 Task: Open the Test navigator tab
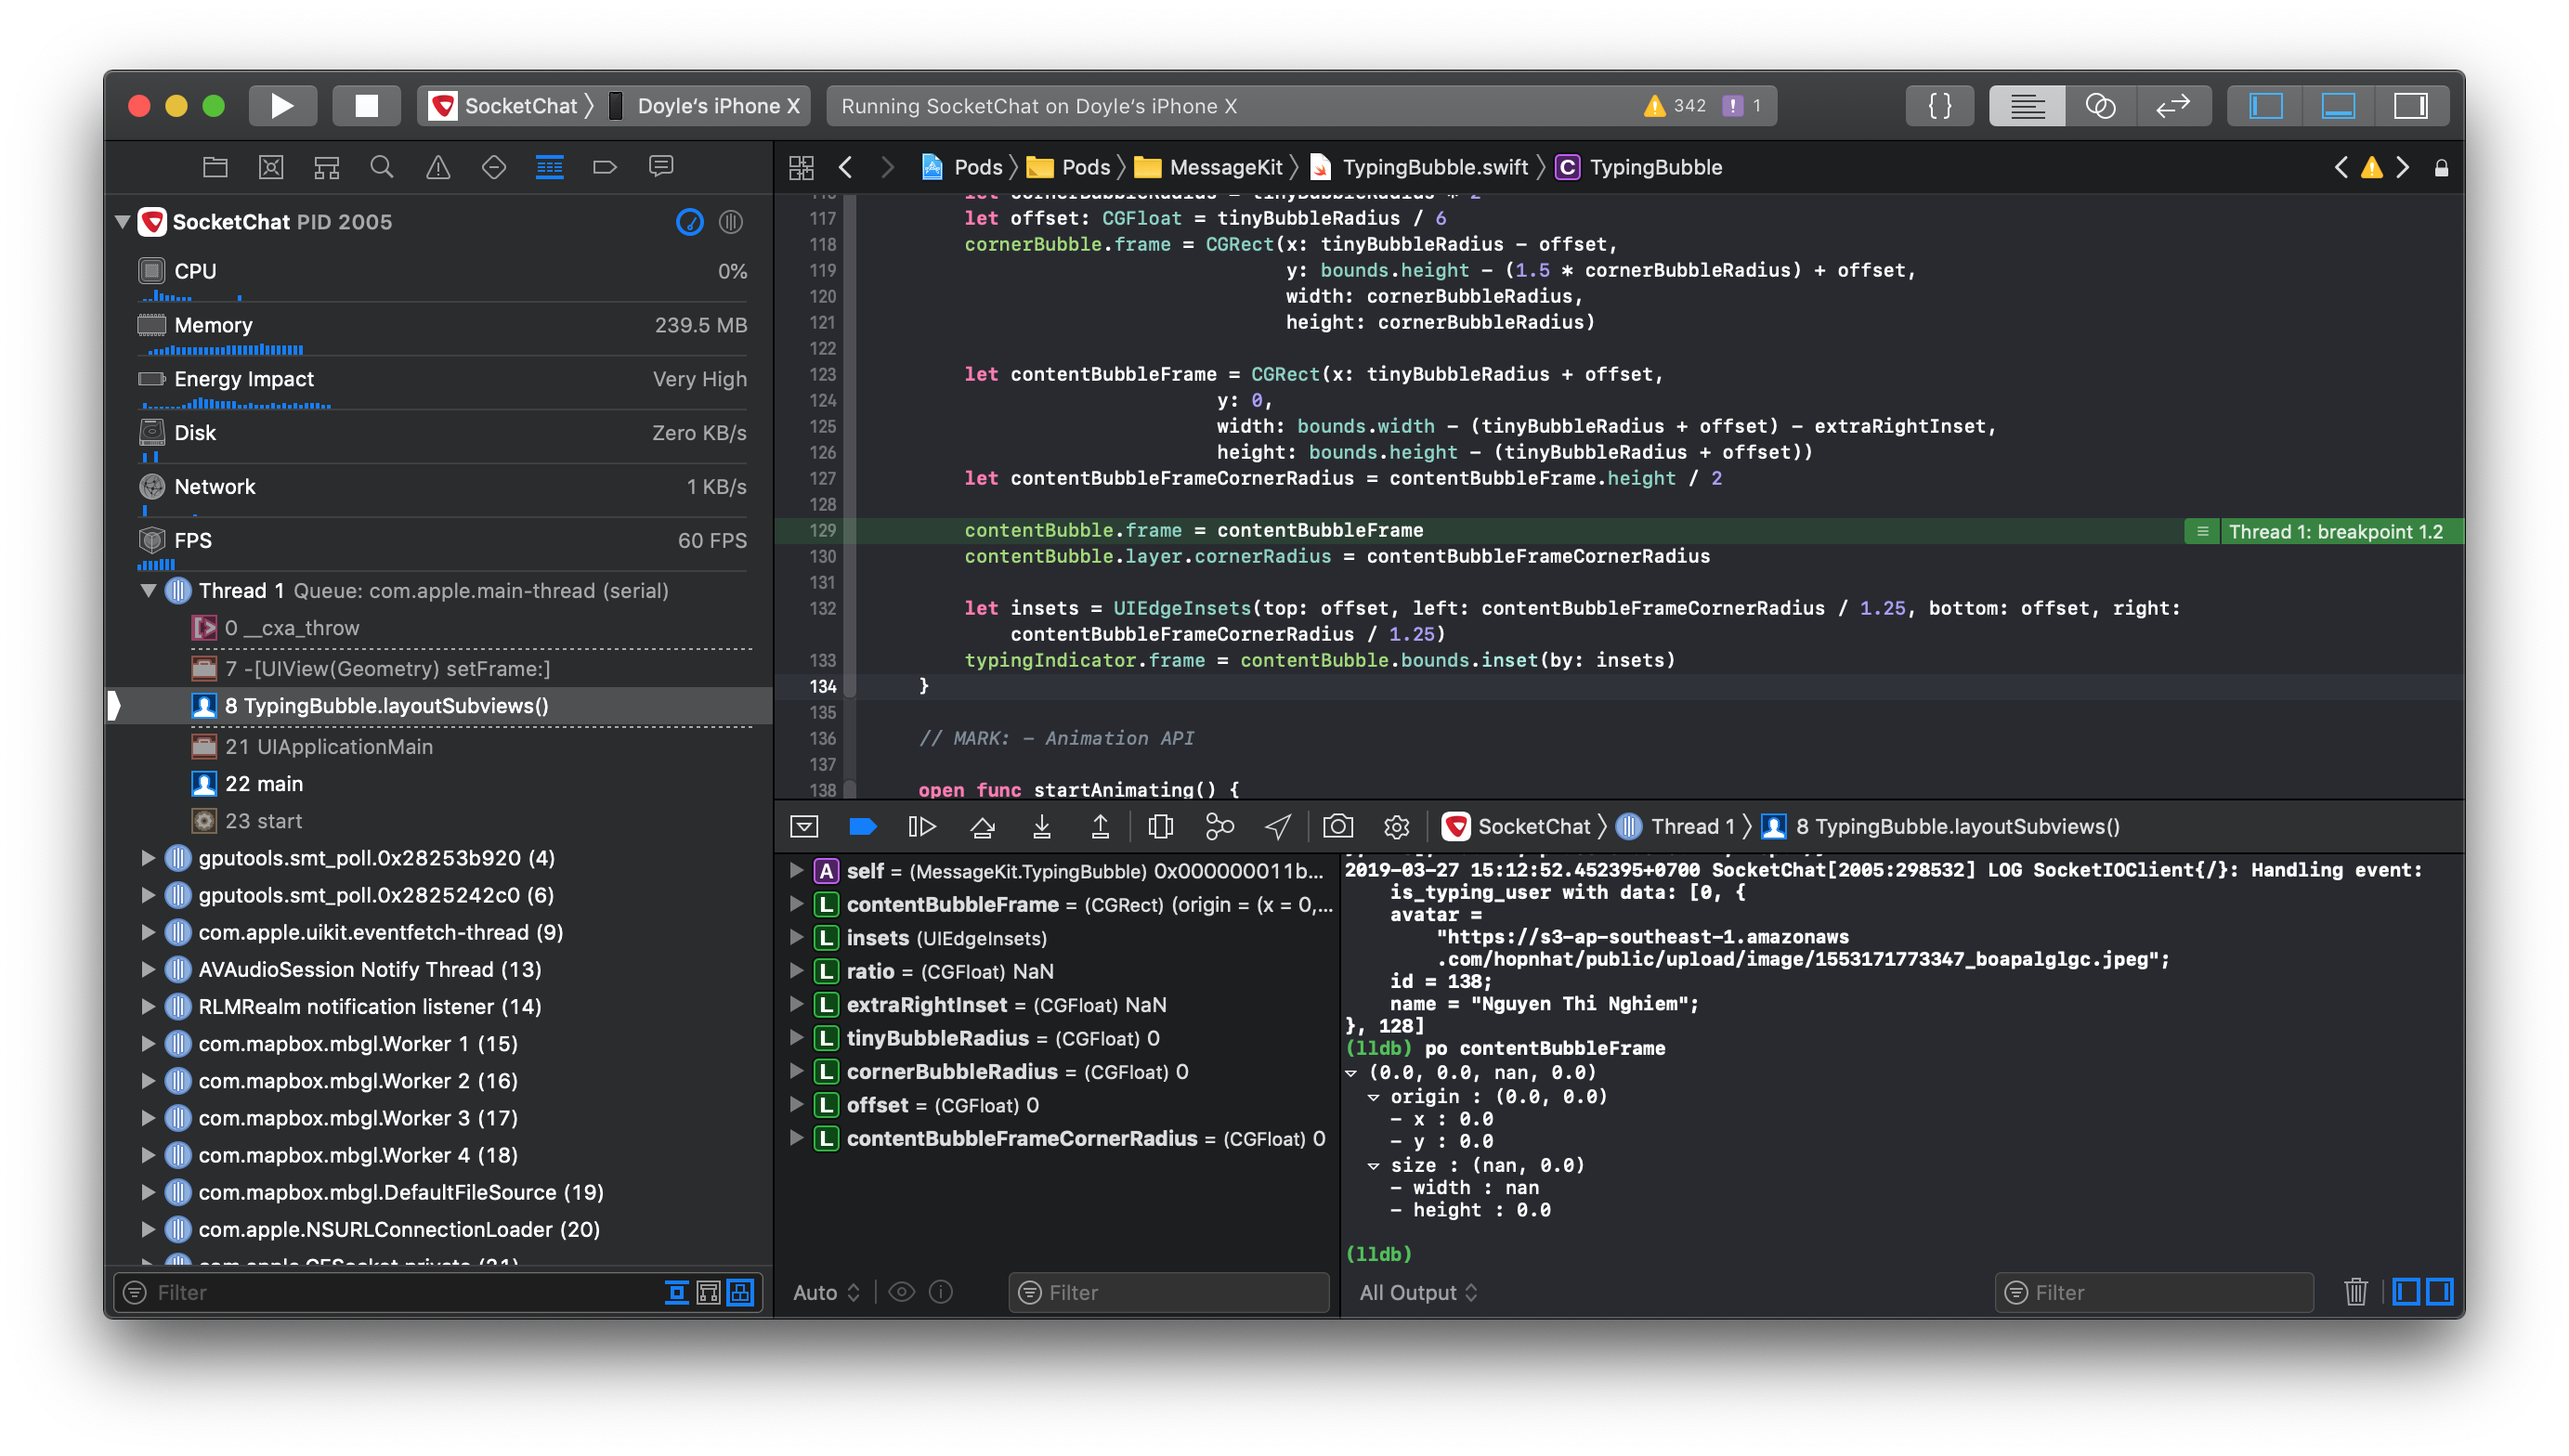[494, 167]
